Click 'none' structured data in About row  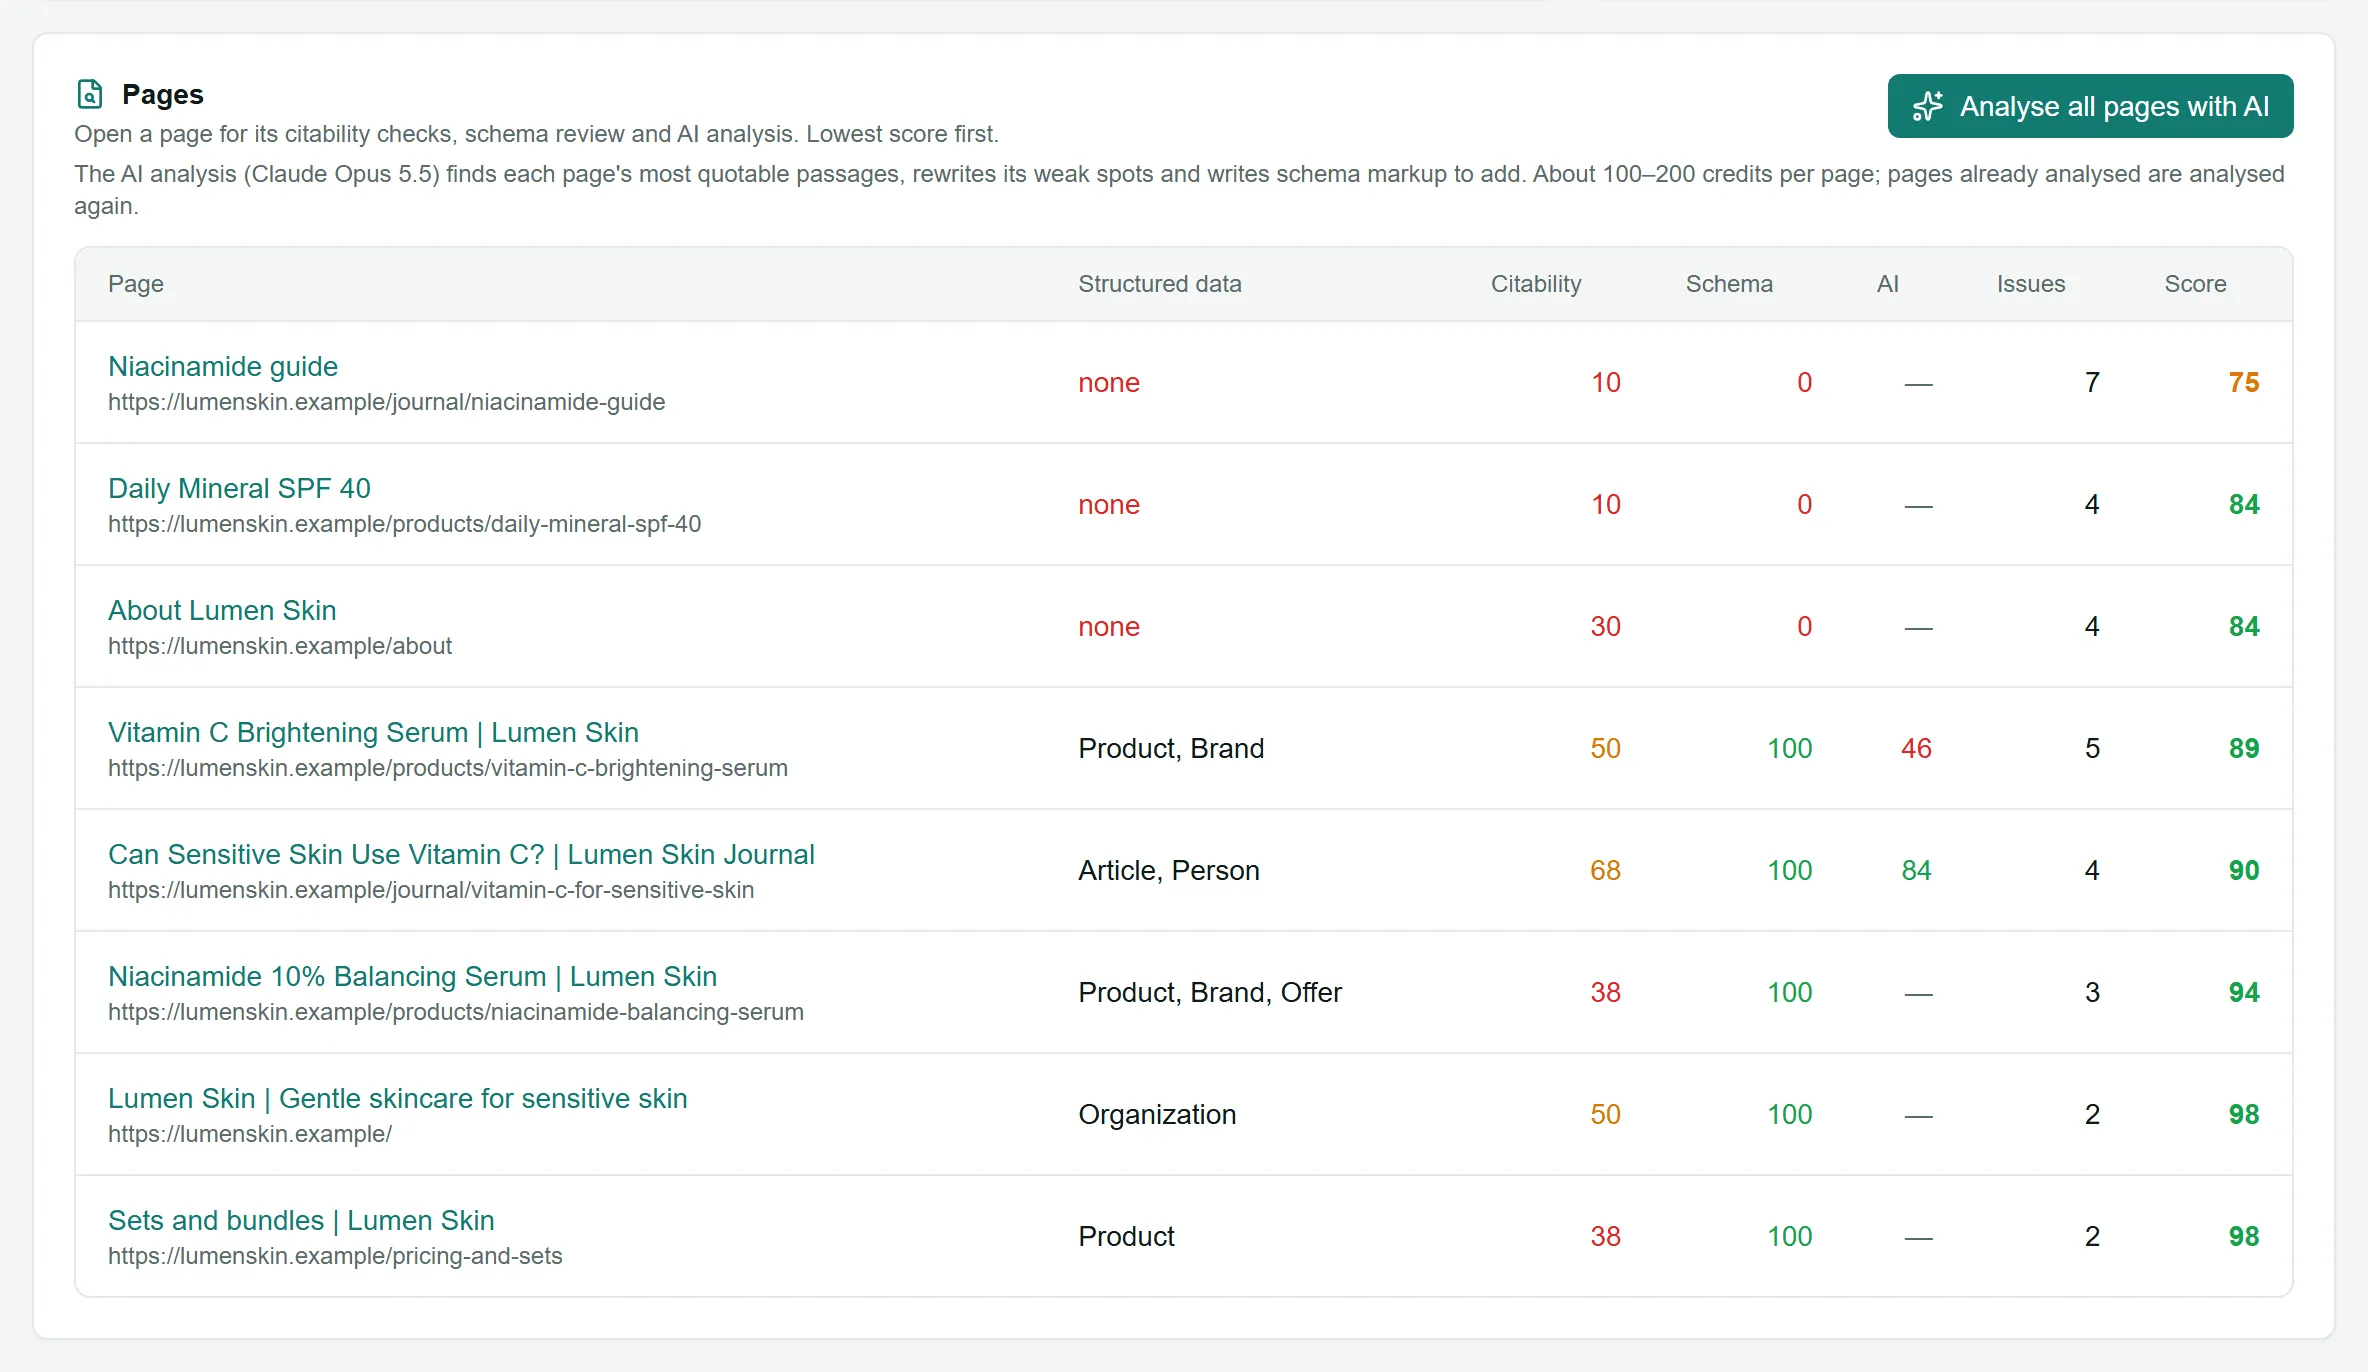1109,626
